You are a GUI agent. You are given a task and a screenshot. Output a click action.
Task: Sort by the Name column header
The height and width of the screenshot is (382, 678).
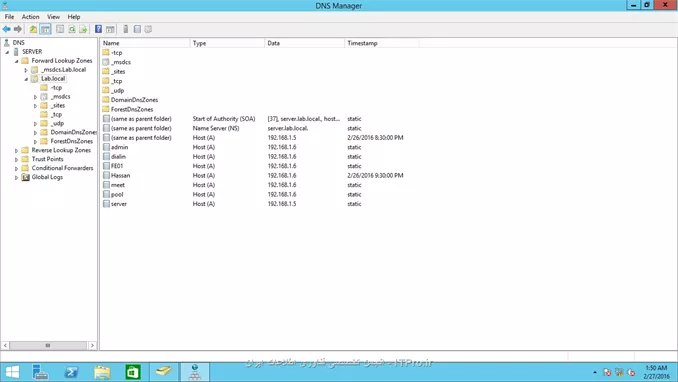pyautogui.click(x=145, y=43)
